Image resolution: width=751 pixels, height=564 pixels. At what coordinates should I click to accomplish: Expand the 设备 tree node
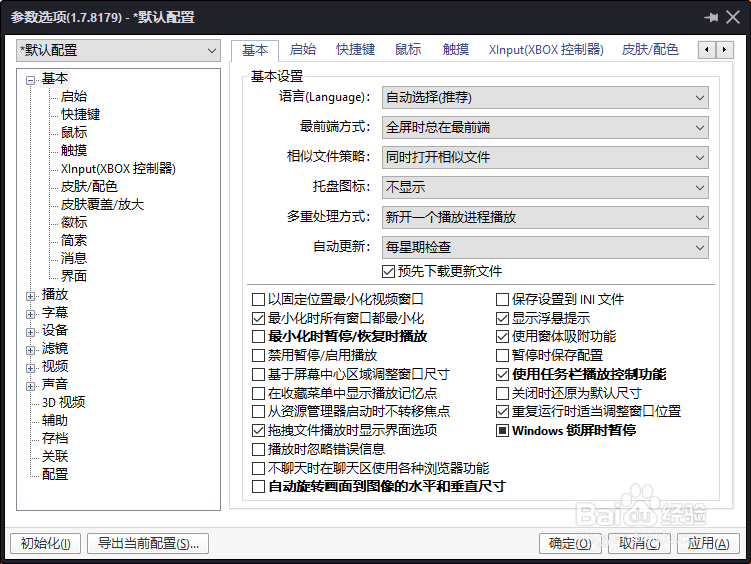30,332
